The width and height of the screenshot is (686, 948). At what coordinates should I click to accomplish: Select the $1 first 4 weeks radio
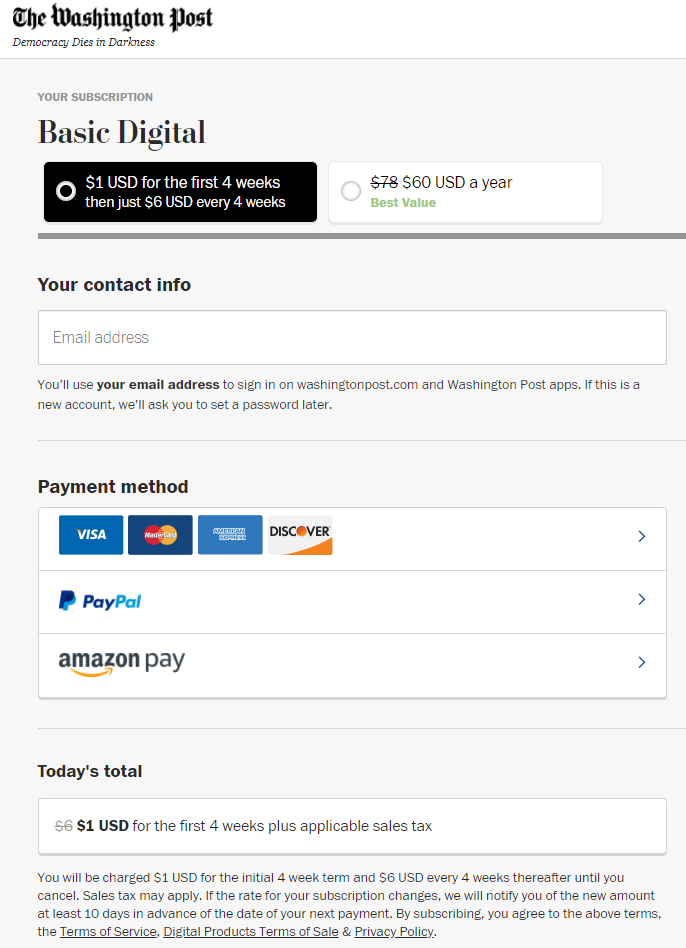66,191
